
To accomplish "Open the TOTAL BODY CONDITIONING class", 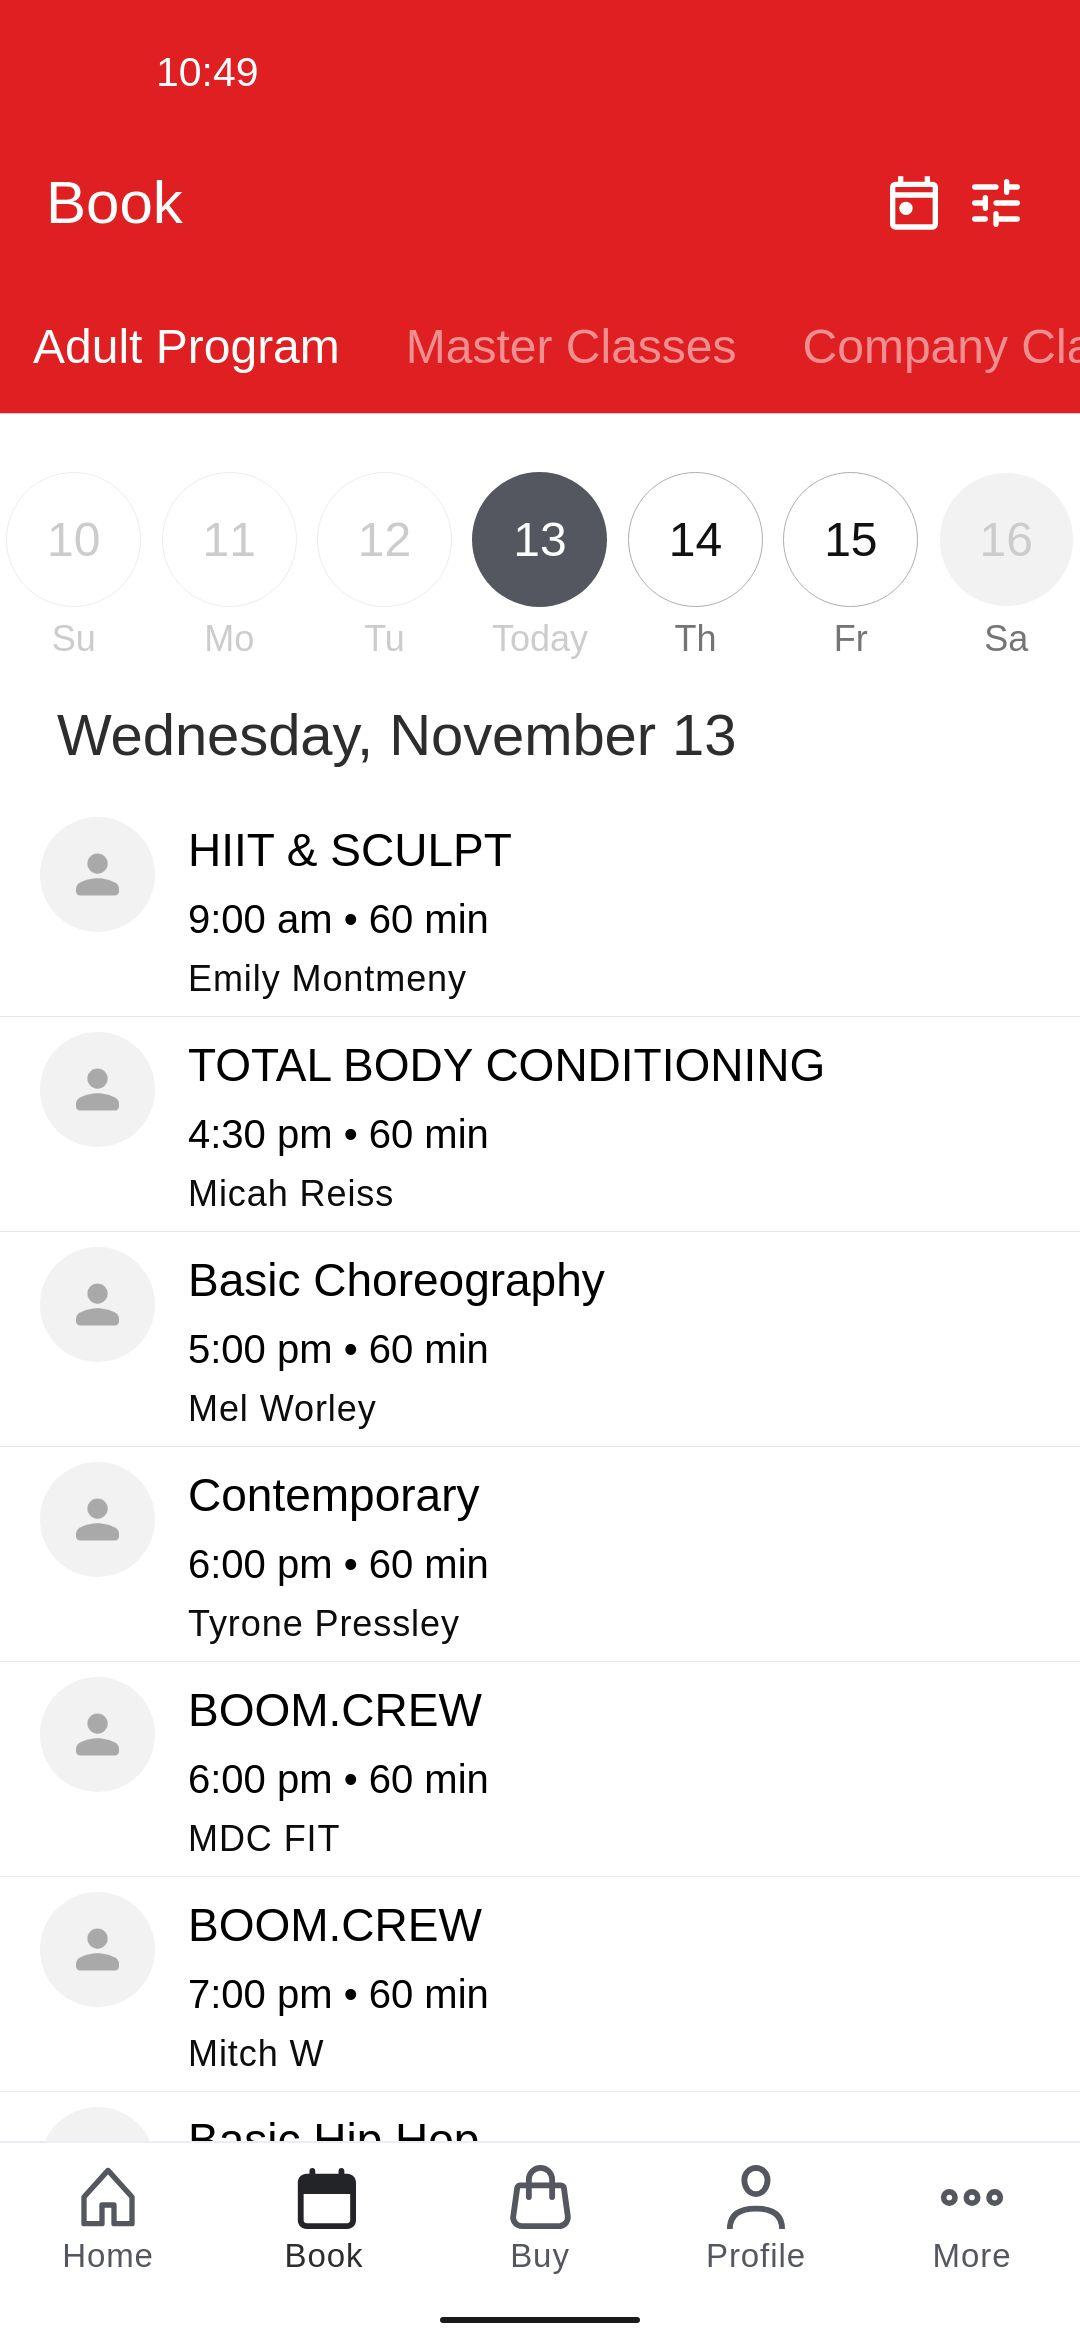I will tap(540, 1125).
